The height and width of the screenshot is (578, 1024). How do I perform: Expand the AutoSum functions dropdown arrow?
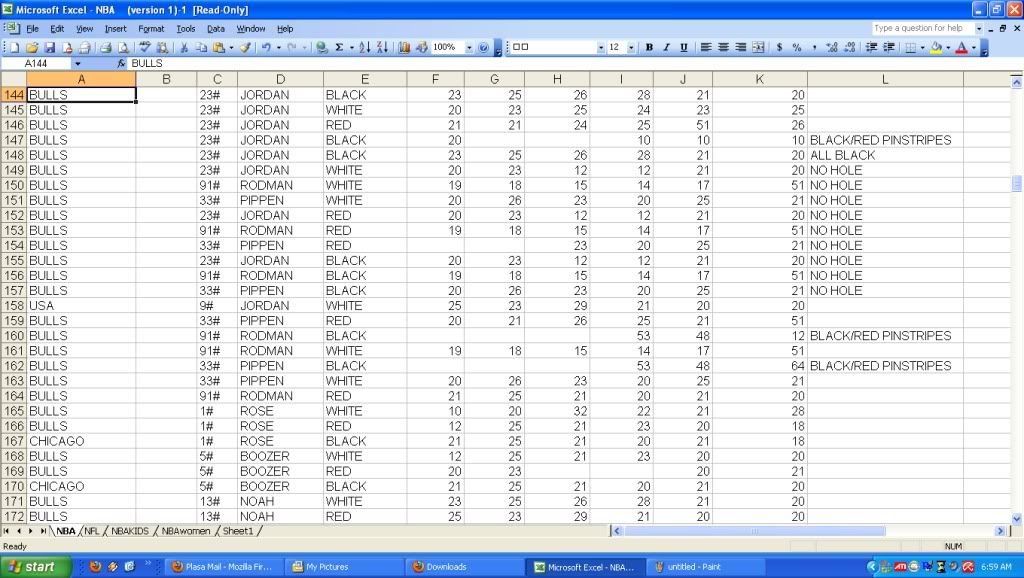point(351,47)
